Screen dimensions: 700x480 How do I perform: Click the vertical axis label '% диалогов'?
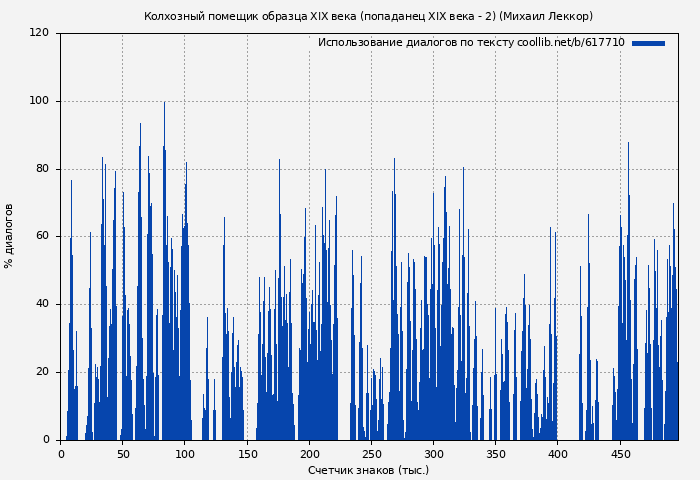pos(10,236)
